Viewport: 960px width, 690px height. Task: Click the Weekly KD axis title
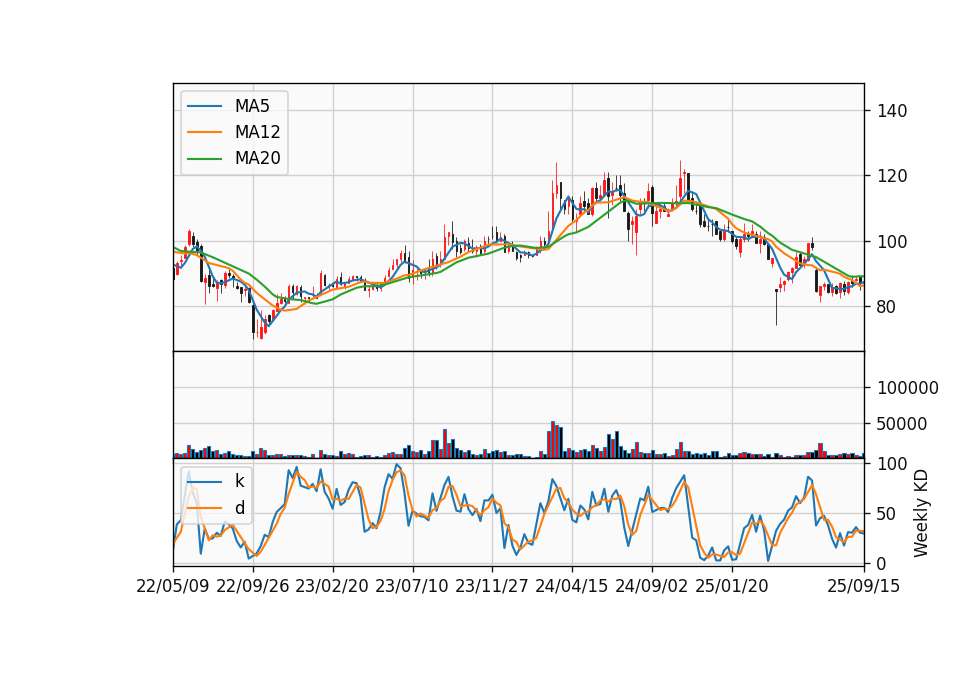tap(920, 514)
